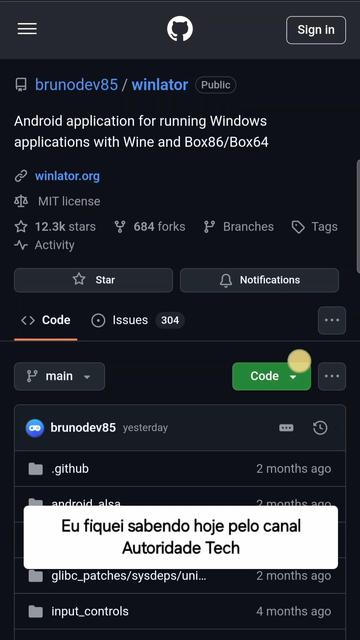Open the three-dot menu beside Issues tab
Image resolution: width=360 pixels, height=640 pixels.
tap(332, 320)
